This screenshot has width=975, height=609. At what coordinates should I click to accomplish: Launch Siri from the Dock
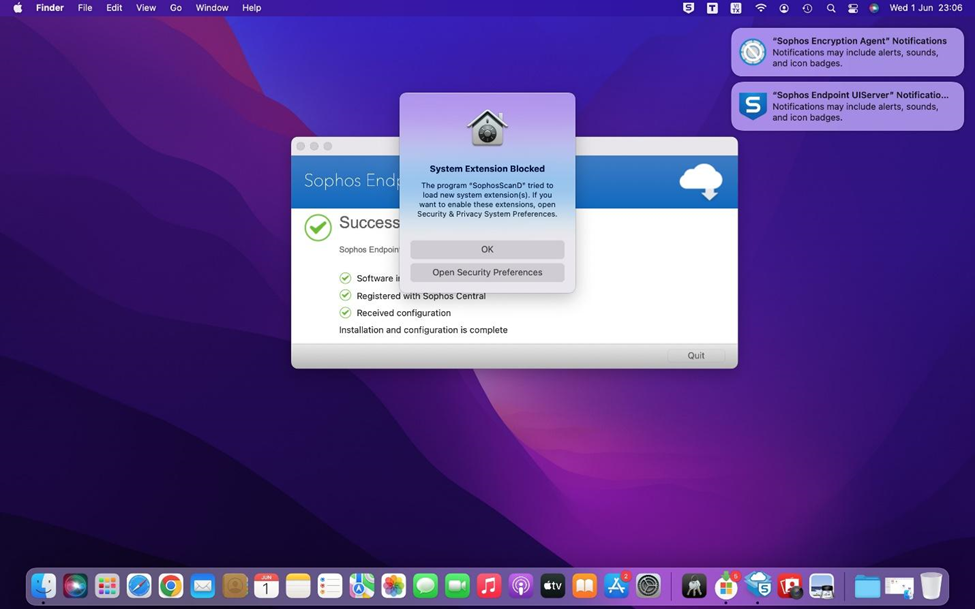click(x=75, y=586)
